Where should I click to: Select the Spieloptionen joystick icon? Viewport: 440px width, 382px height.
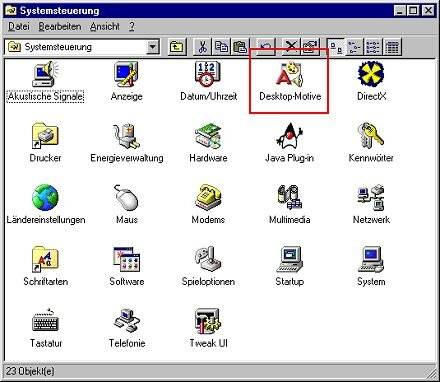coord(208,259)
